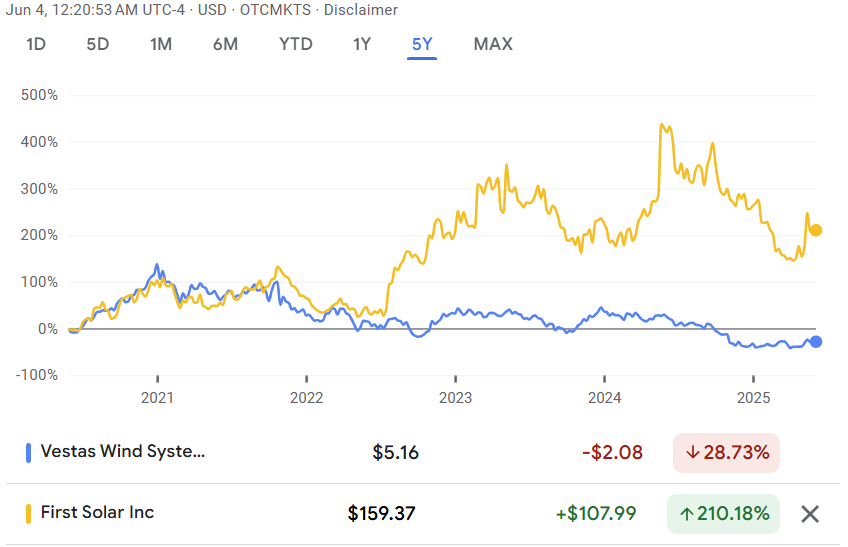Click the blue endpoint dot on chart

[x=816, y=342]
